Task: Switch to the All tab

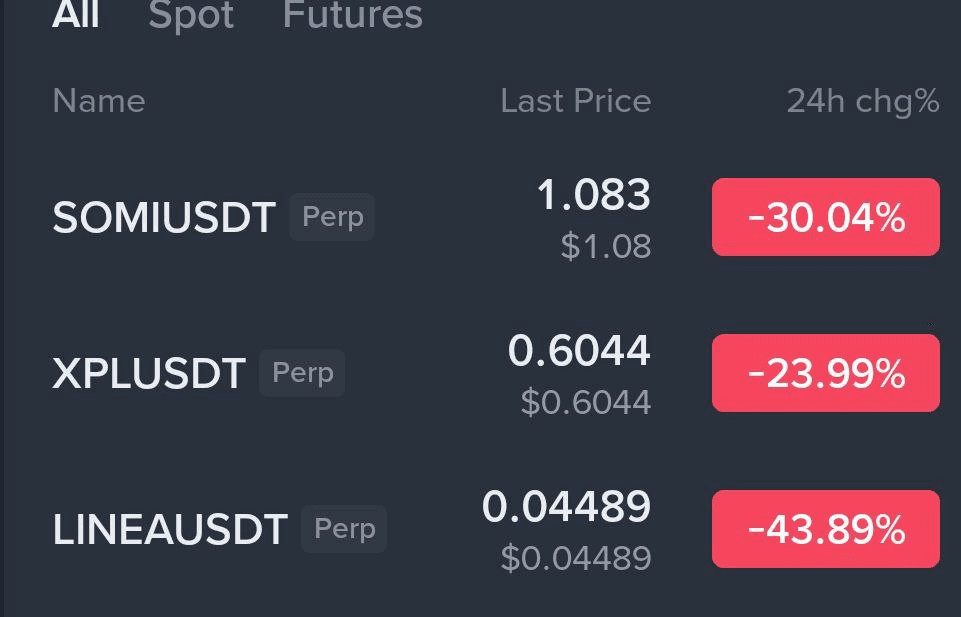Action: 75,13
